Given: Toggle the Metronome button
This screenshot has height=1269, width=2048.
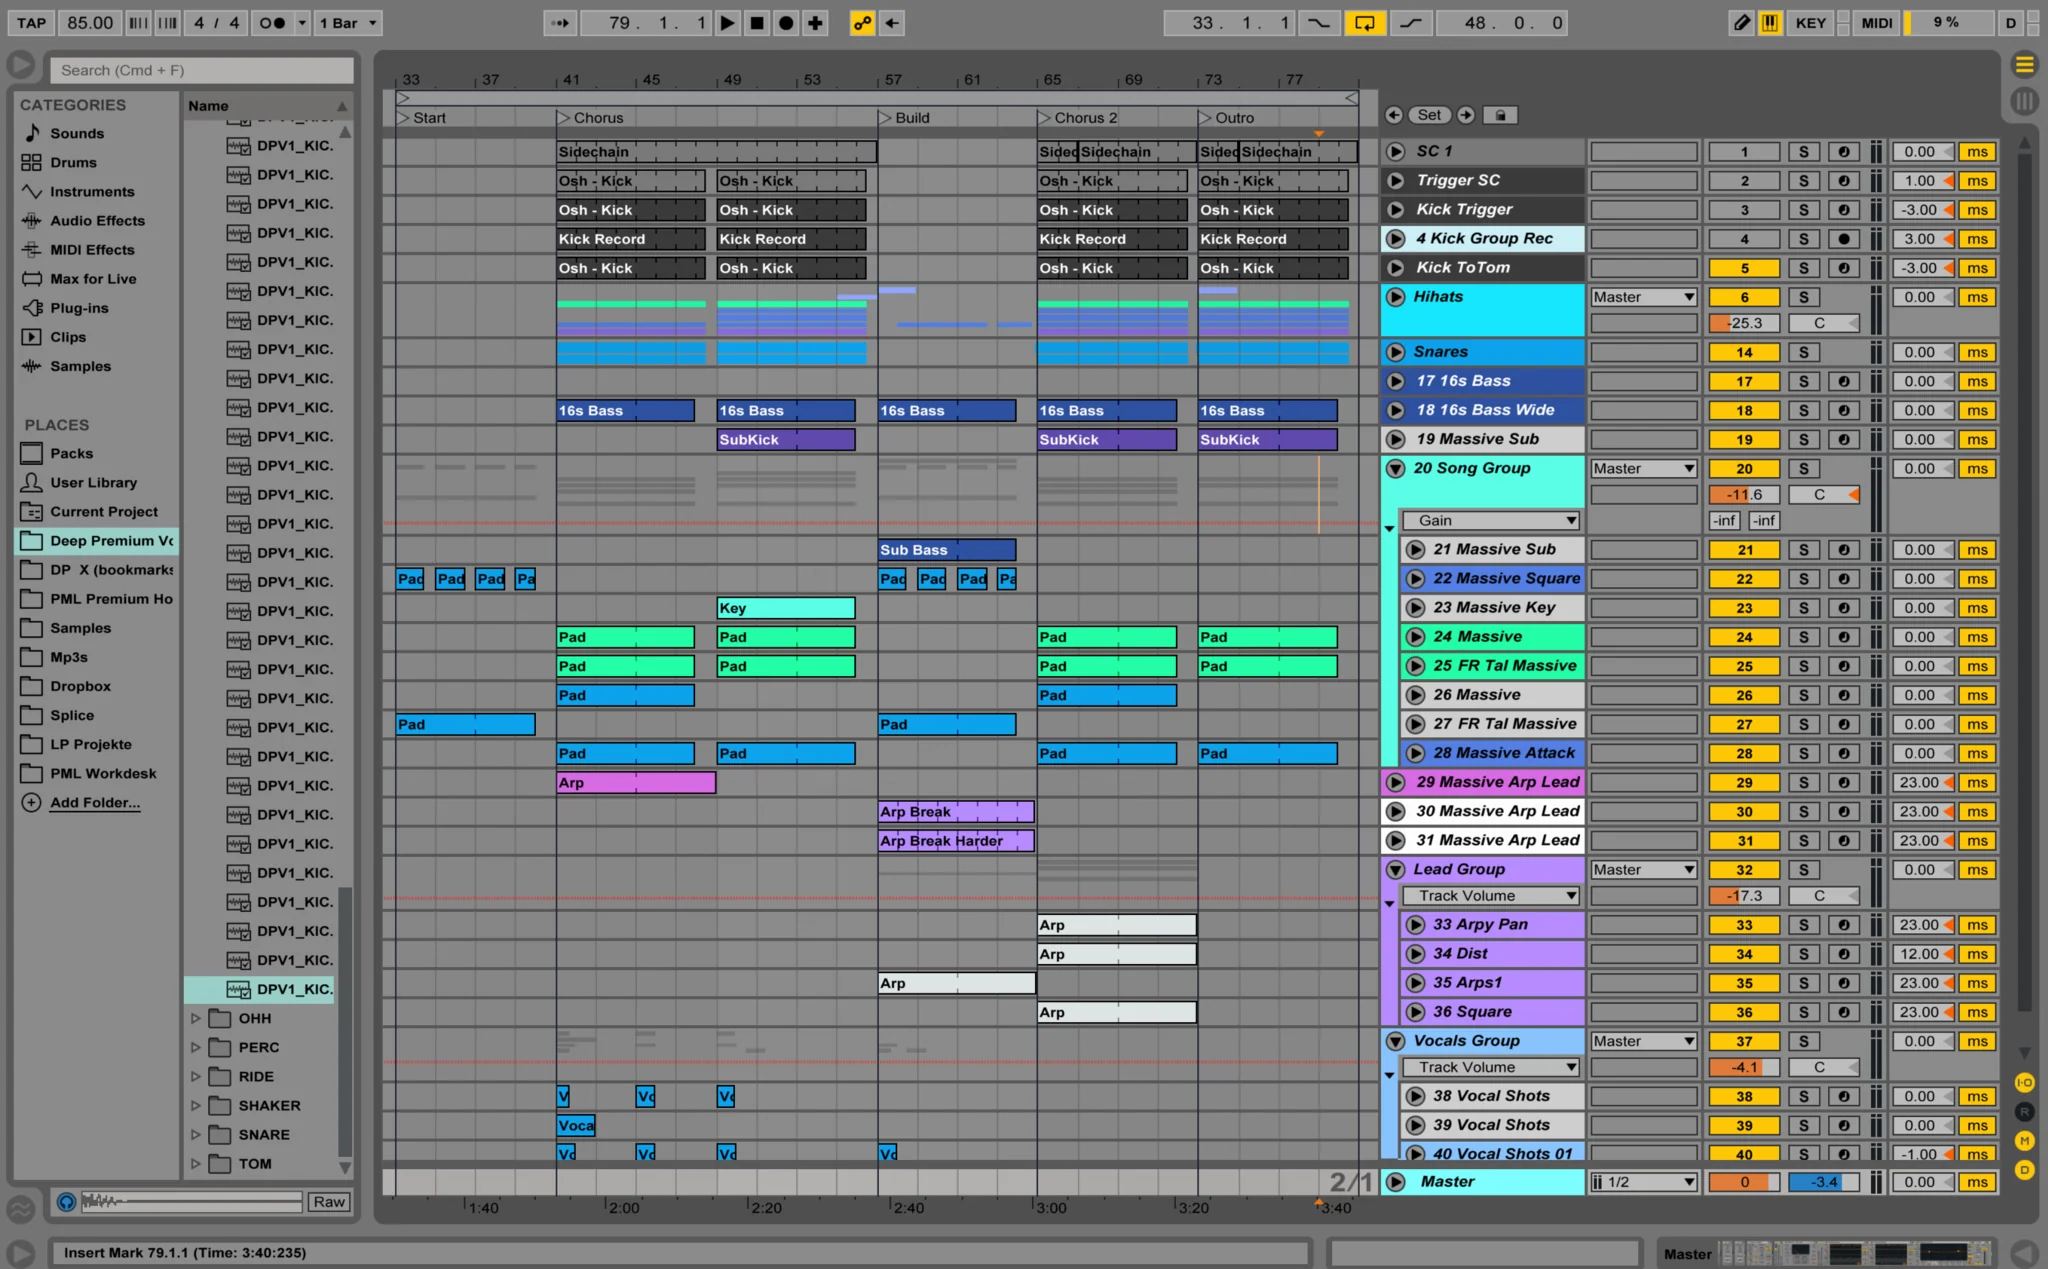Looking at the screenshot, I should point(272,23).
